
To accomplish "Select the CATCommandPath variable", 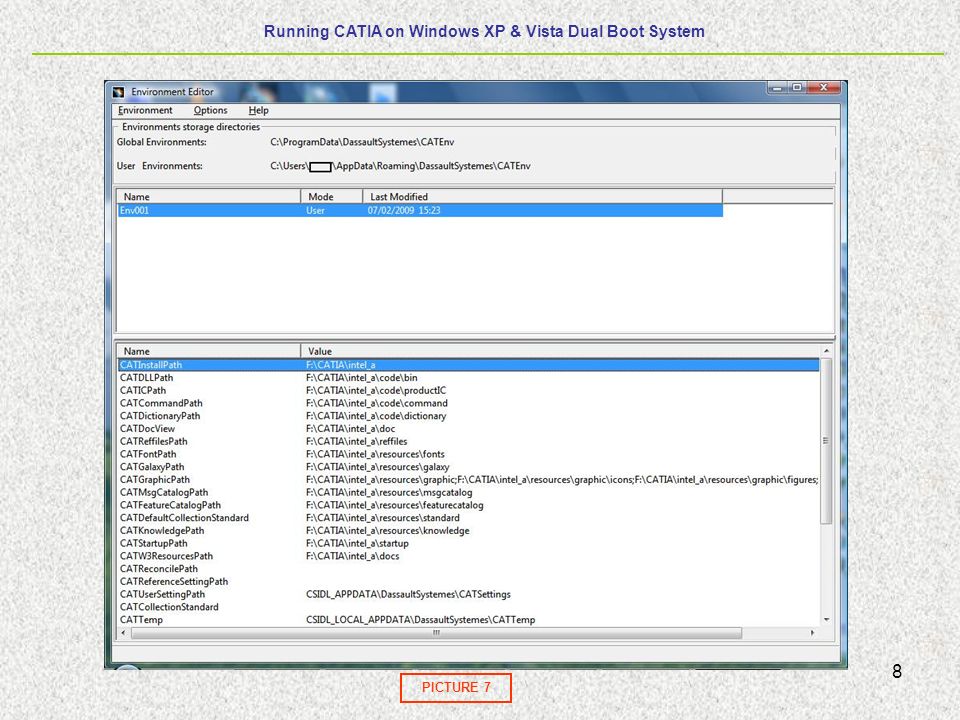I will pos(161,403).
